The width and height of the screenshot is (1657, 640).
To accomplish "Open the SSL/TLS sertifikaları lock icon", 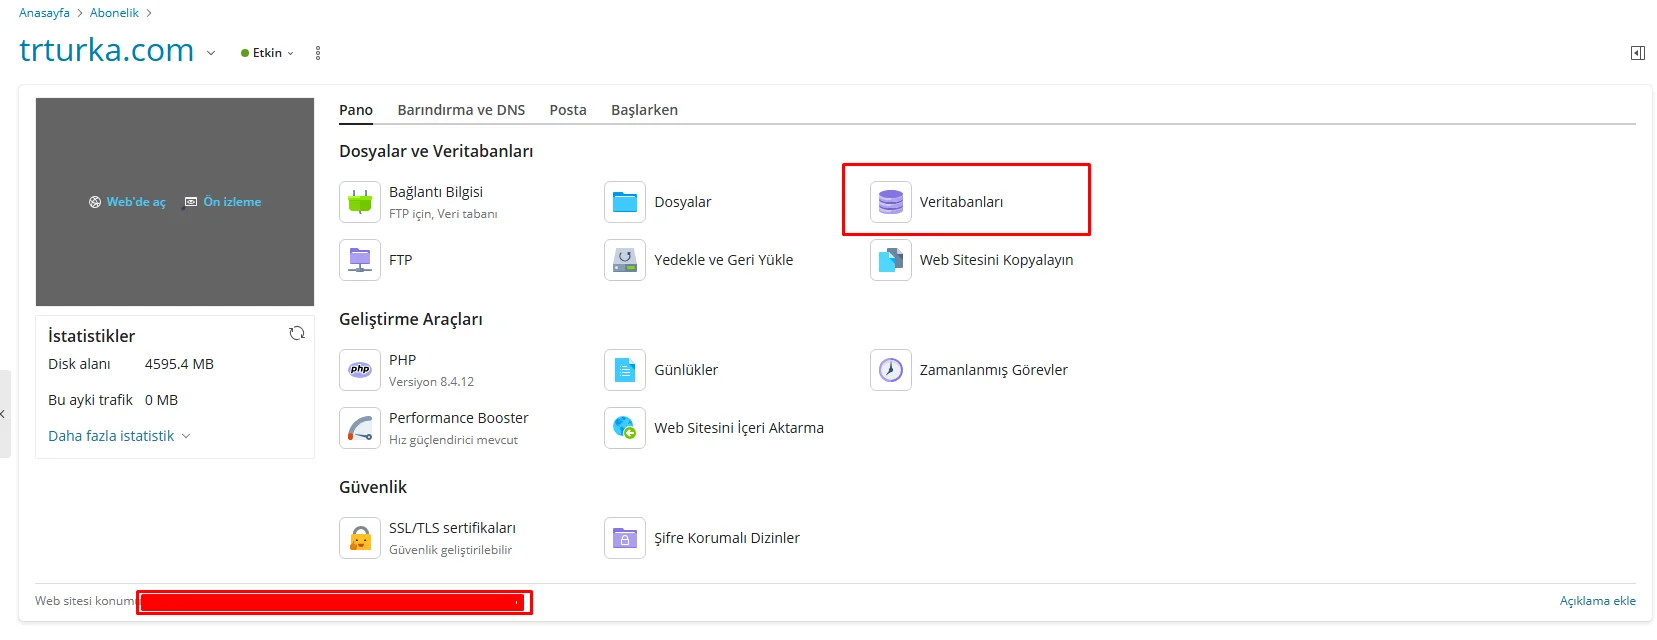I will (x=360, y=538).
